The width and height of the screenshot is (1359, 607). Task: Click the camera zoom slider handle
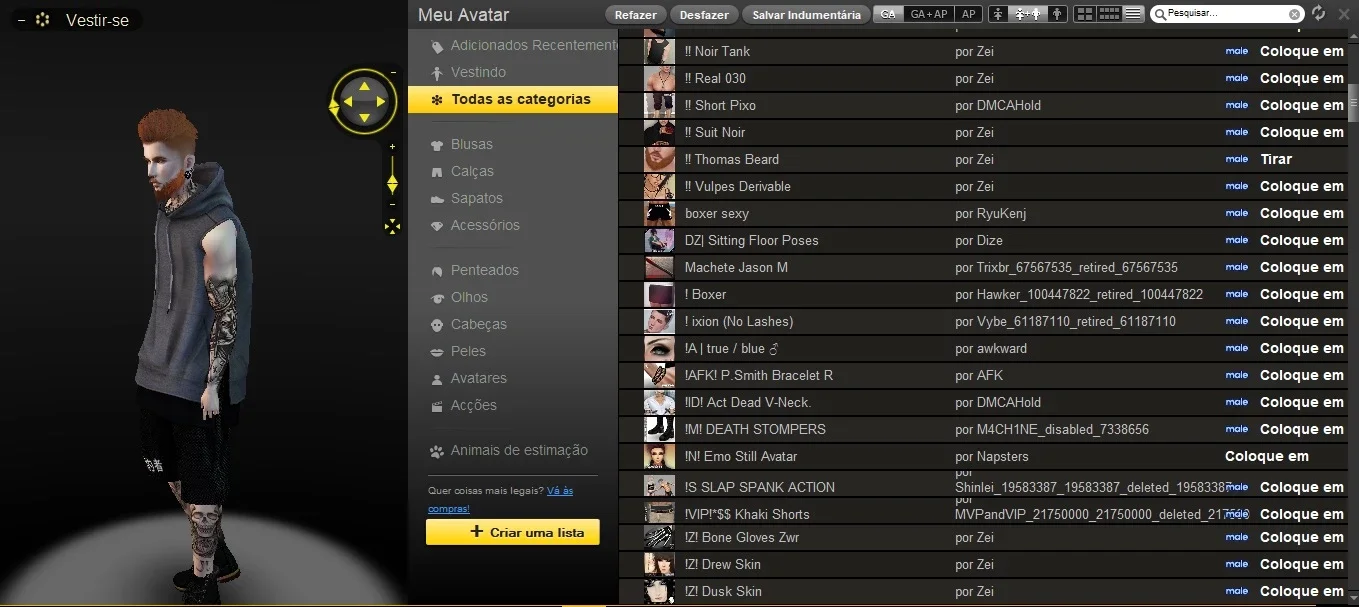pos(392,183)
